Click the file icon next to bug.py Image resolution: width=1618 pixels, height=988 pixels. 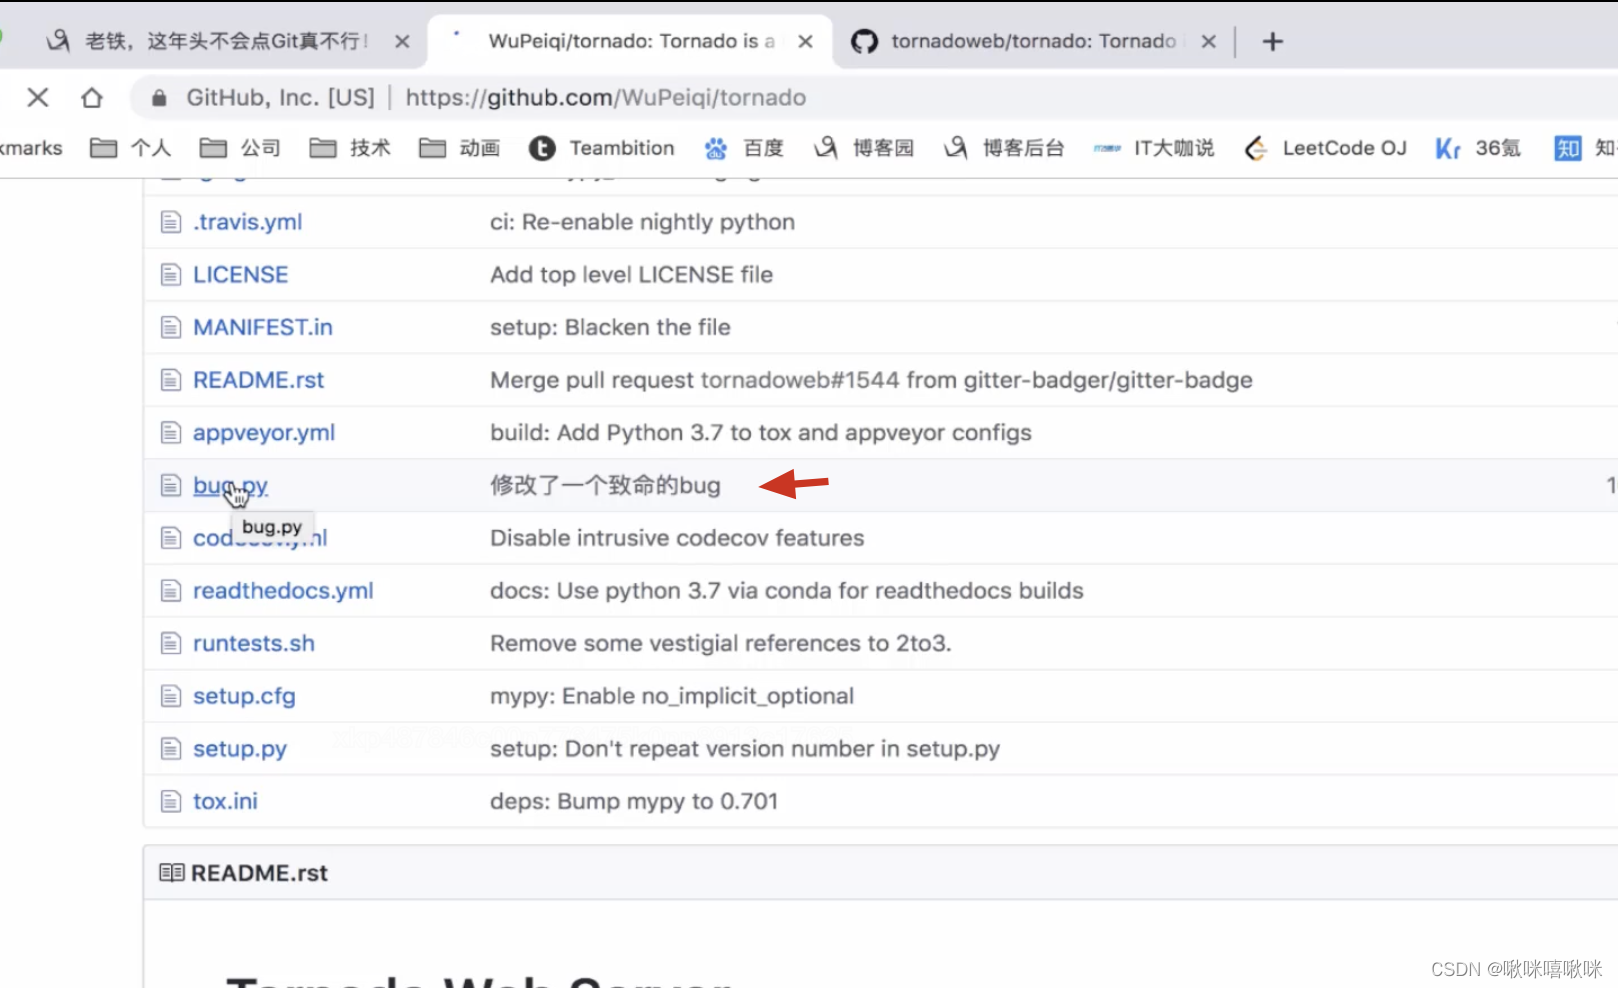point(171,486)
